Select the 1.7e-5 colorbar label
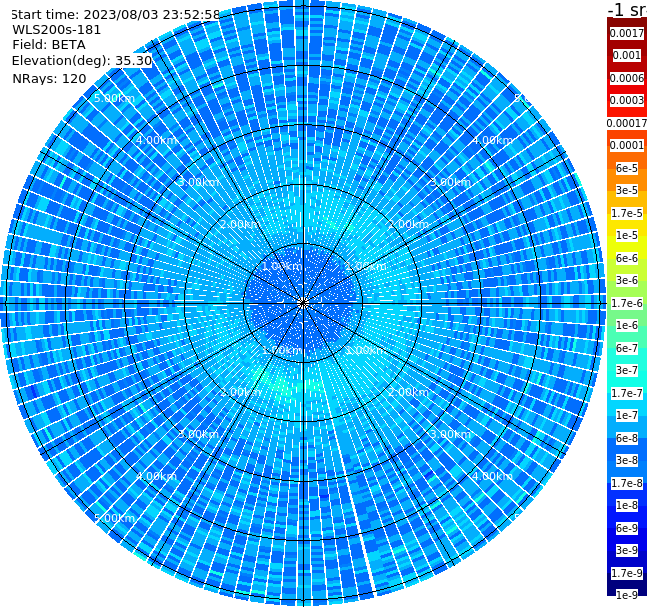 627,213
